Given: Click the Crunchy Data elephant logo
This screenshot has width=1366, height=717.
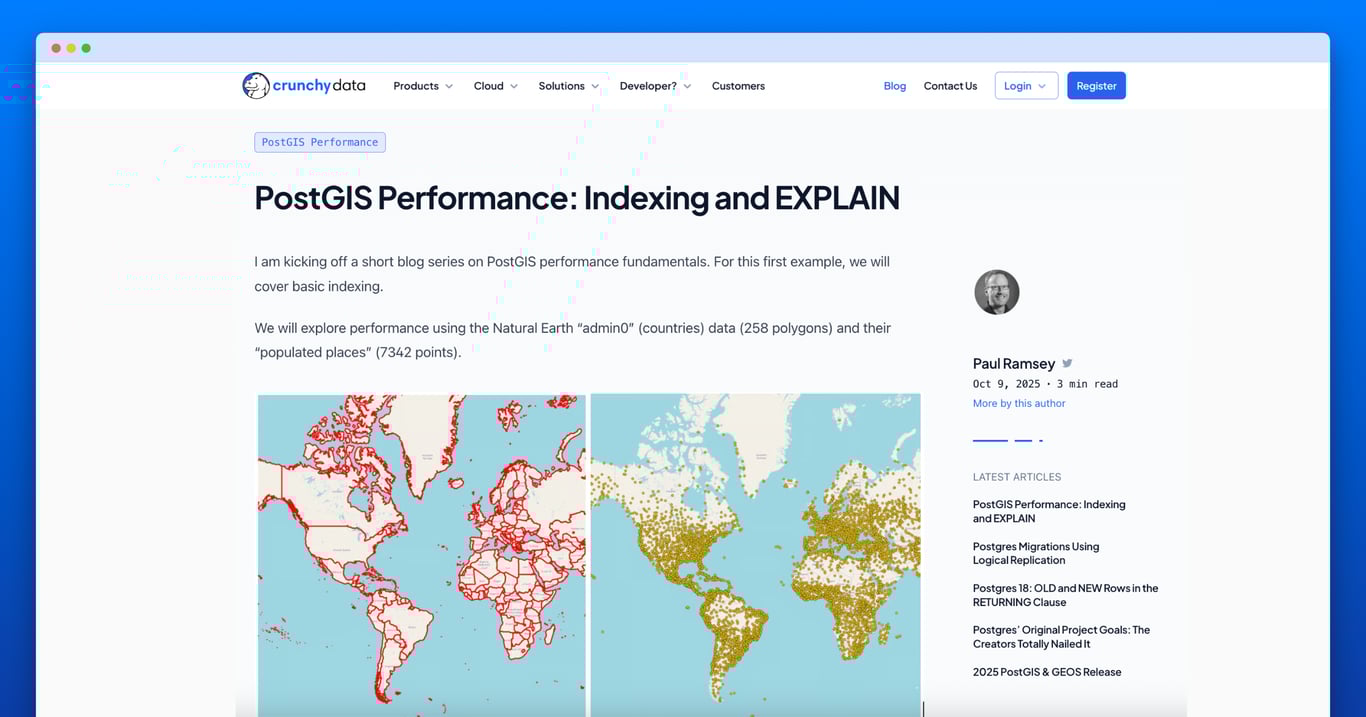Looking at the screenshot, I should (257, 86).
